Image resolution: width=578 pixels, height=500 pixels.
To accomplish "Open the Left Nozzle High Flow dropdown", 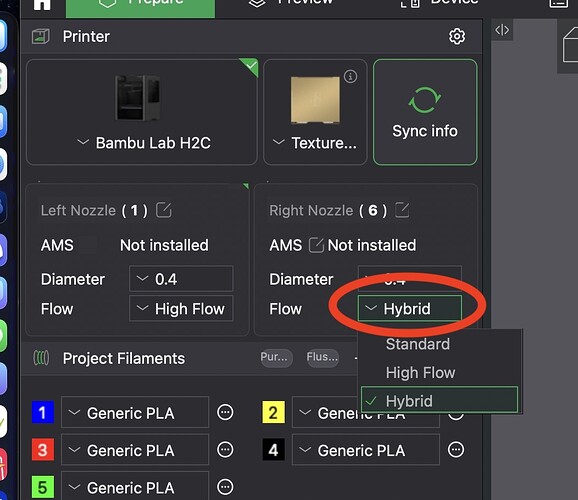I will pyautogui.click(x=181, y=309).
